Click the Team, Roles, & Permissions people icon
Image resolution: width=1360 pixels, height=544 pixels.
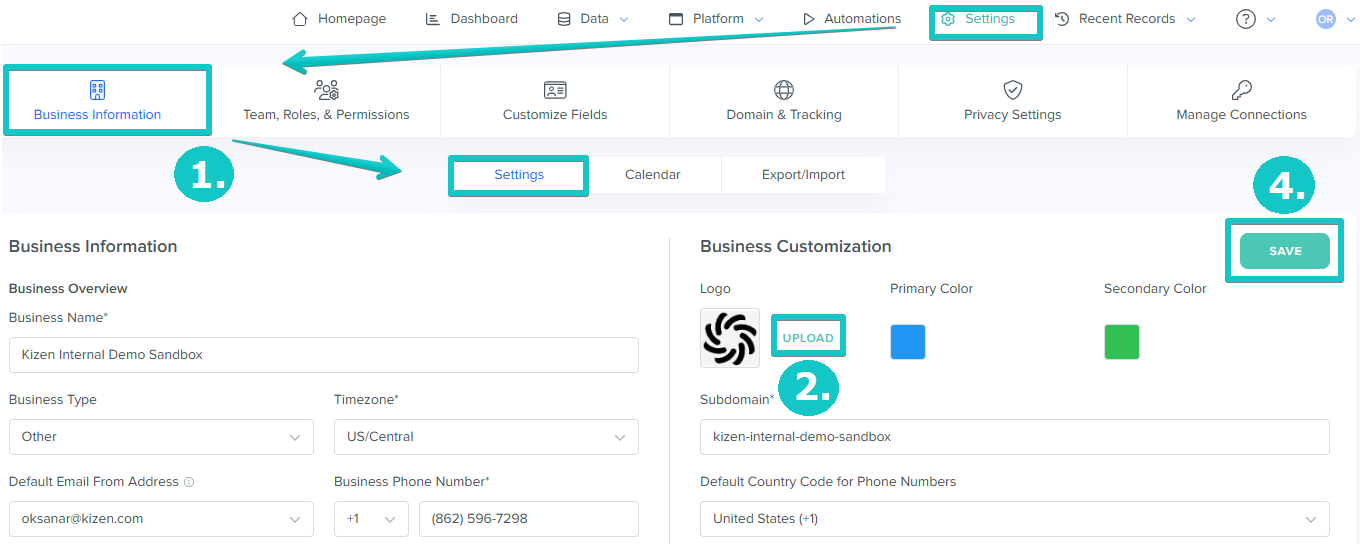[326, 90]
